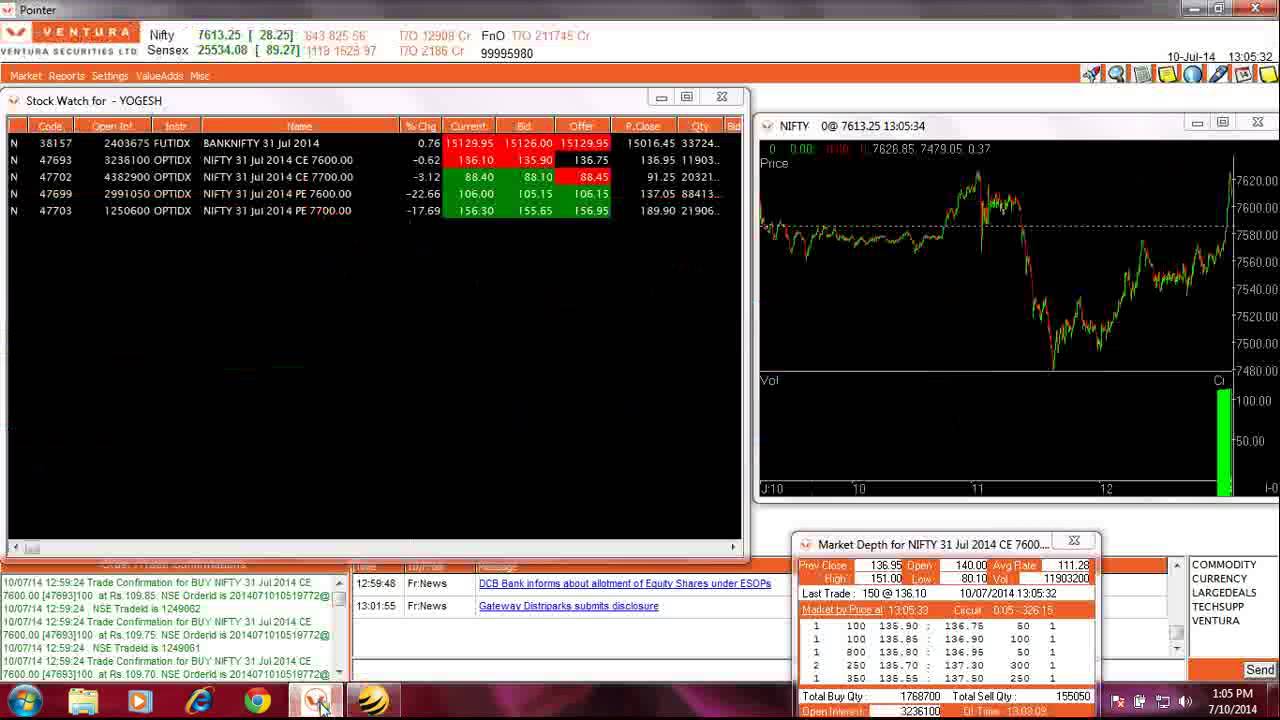Launch Internet Explorer from the taskbar
This screenshot has width=1280, height=720.
199,701
